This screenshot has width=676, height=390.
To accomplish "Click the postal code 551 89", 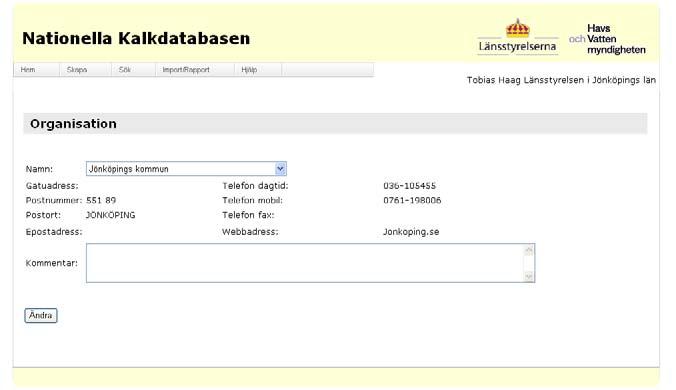I will [101, 200].
